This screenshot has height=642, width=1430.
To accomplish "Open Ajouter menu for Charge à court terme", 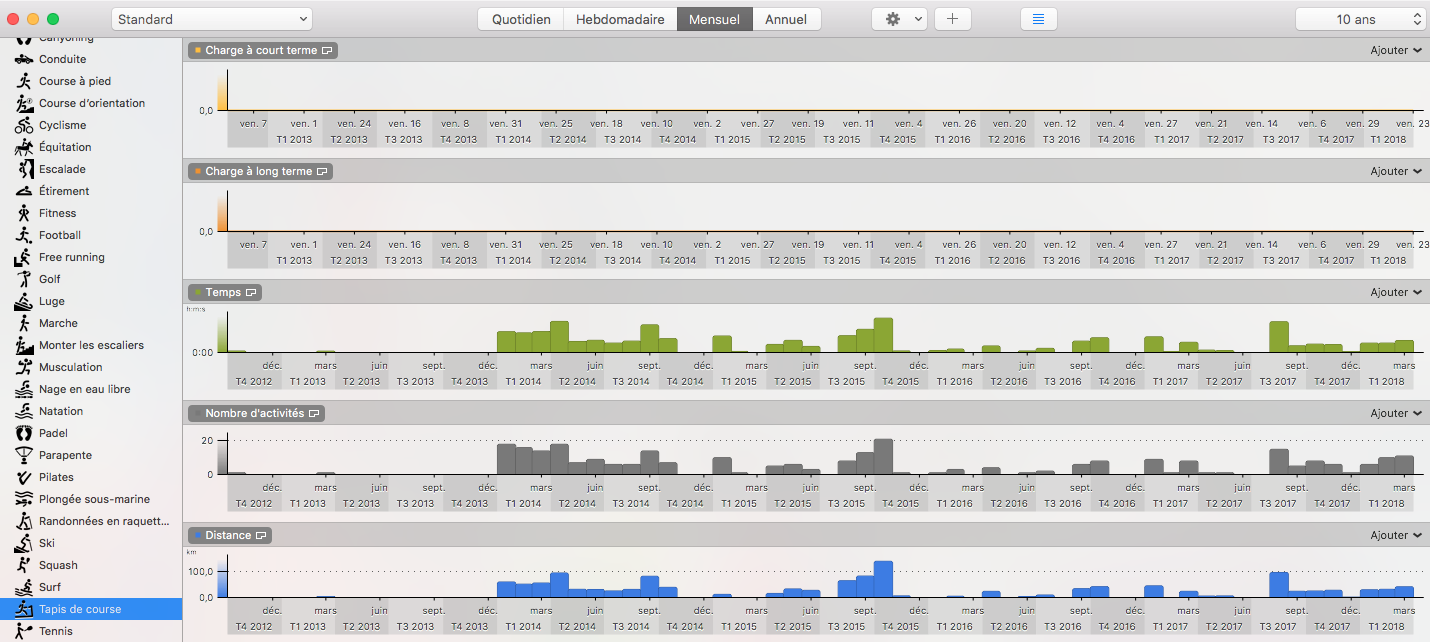I will click(1395, 50).
